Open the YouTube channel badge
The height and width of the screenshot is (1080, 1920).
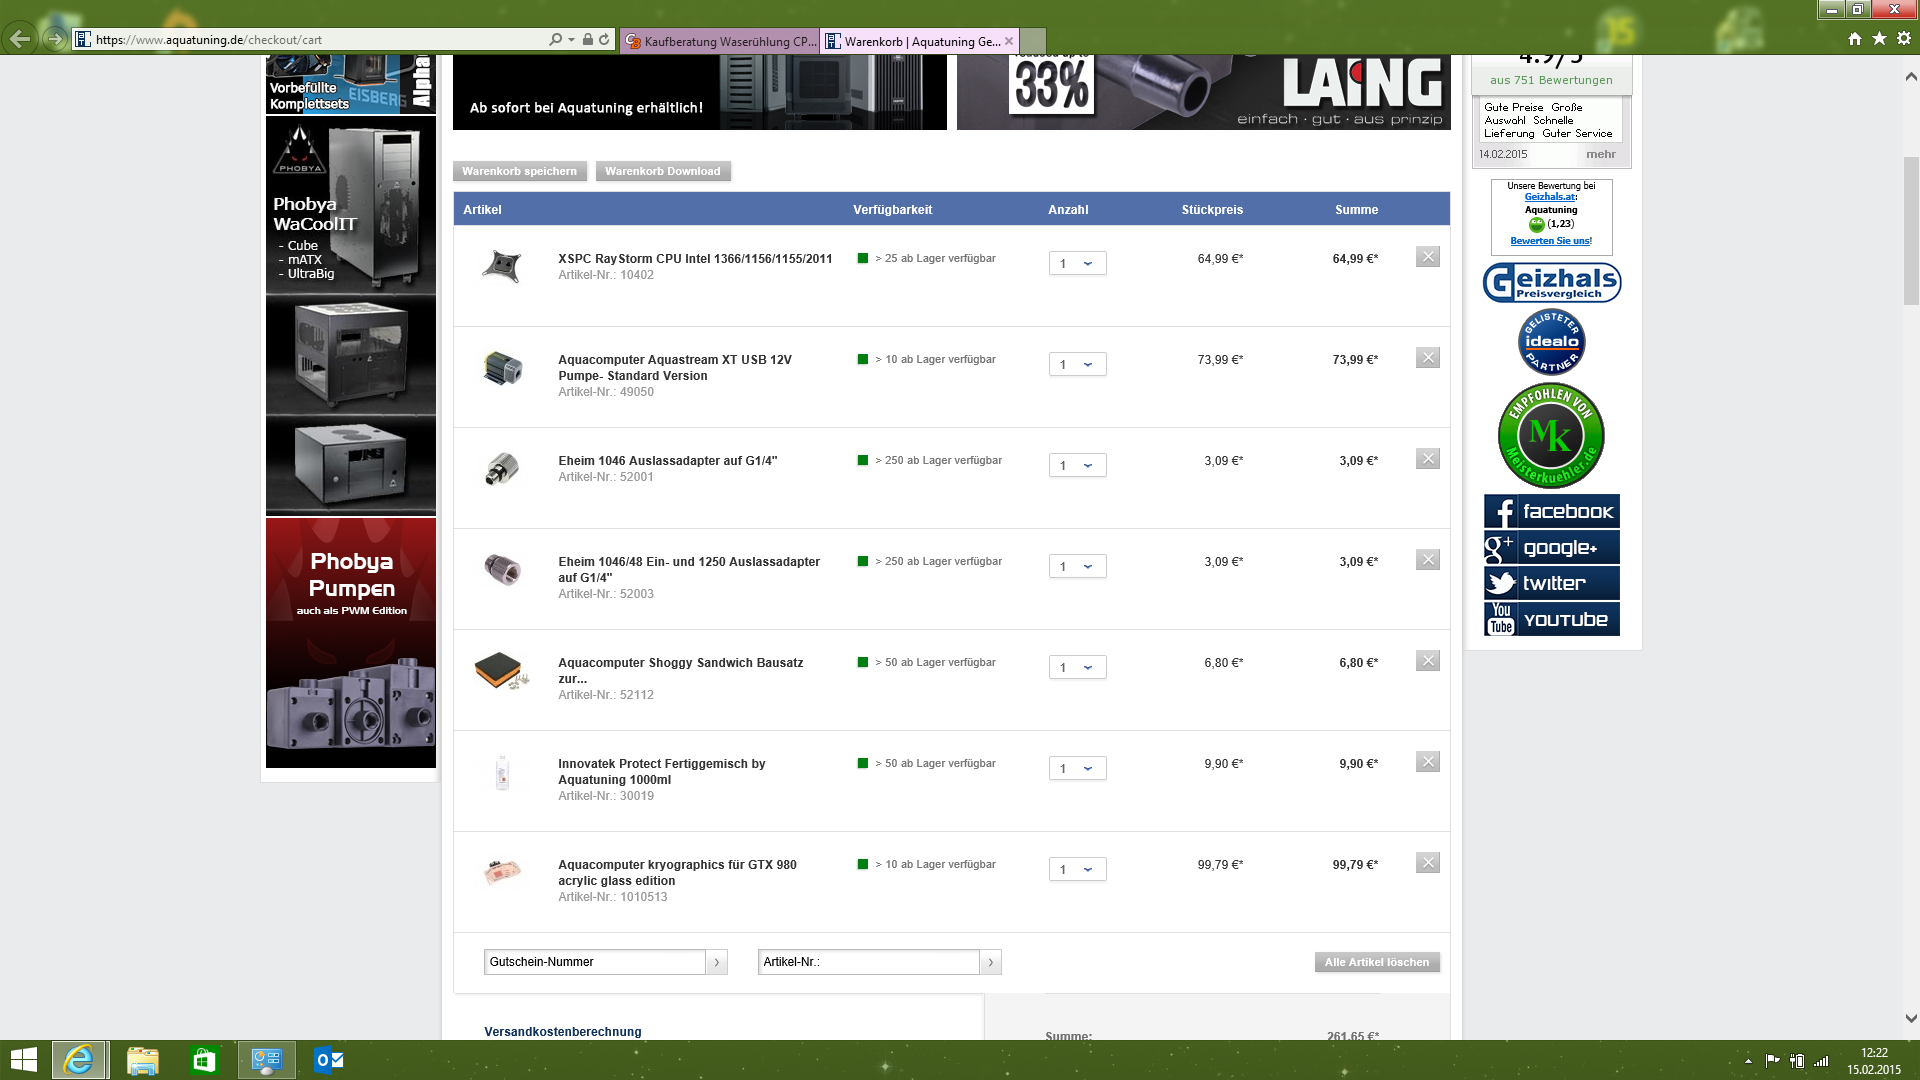(1551, 619)
